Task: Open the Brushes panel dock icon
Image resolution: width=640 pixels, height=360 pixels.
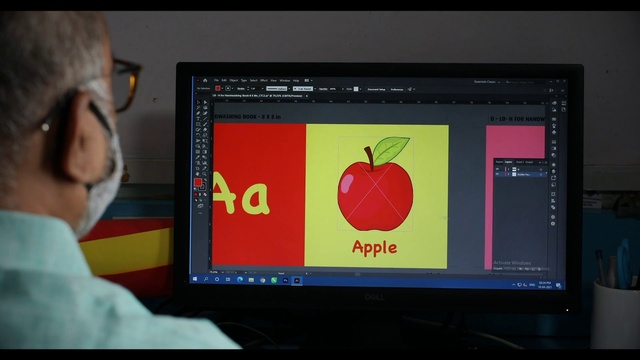Action: 553,125
